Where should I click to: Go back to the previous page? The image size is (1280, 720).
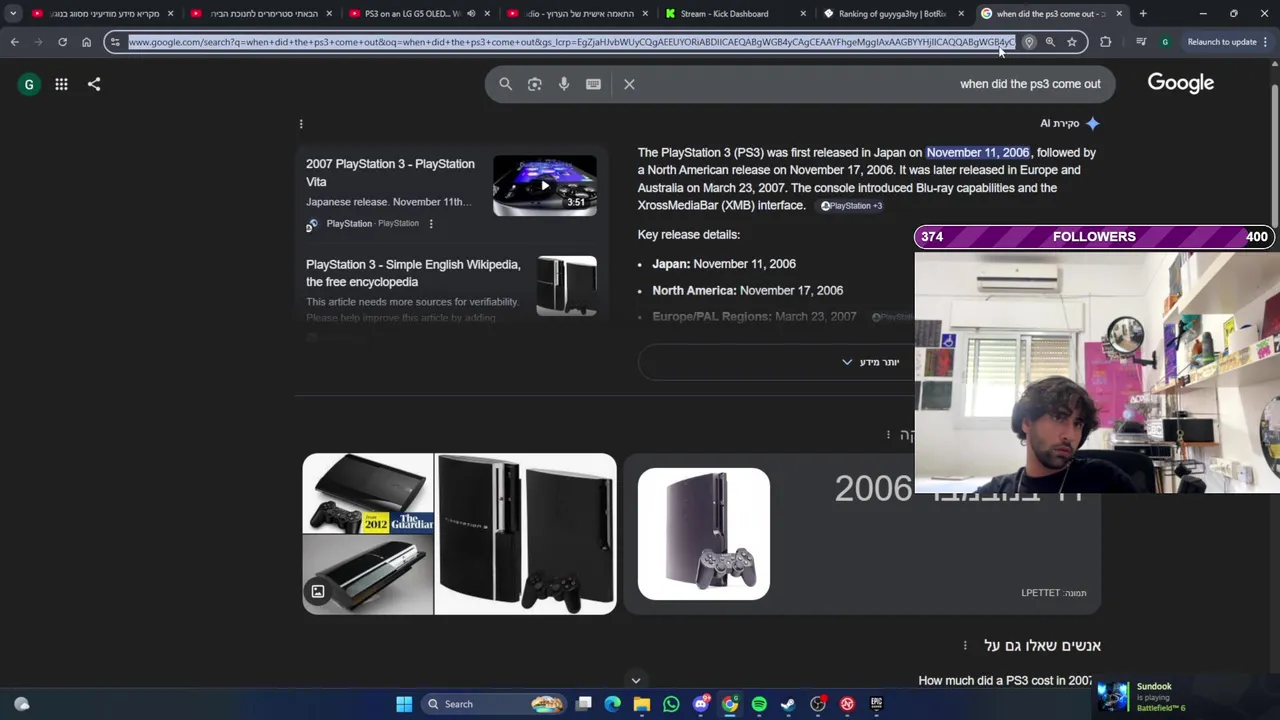point(14,42)
